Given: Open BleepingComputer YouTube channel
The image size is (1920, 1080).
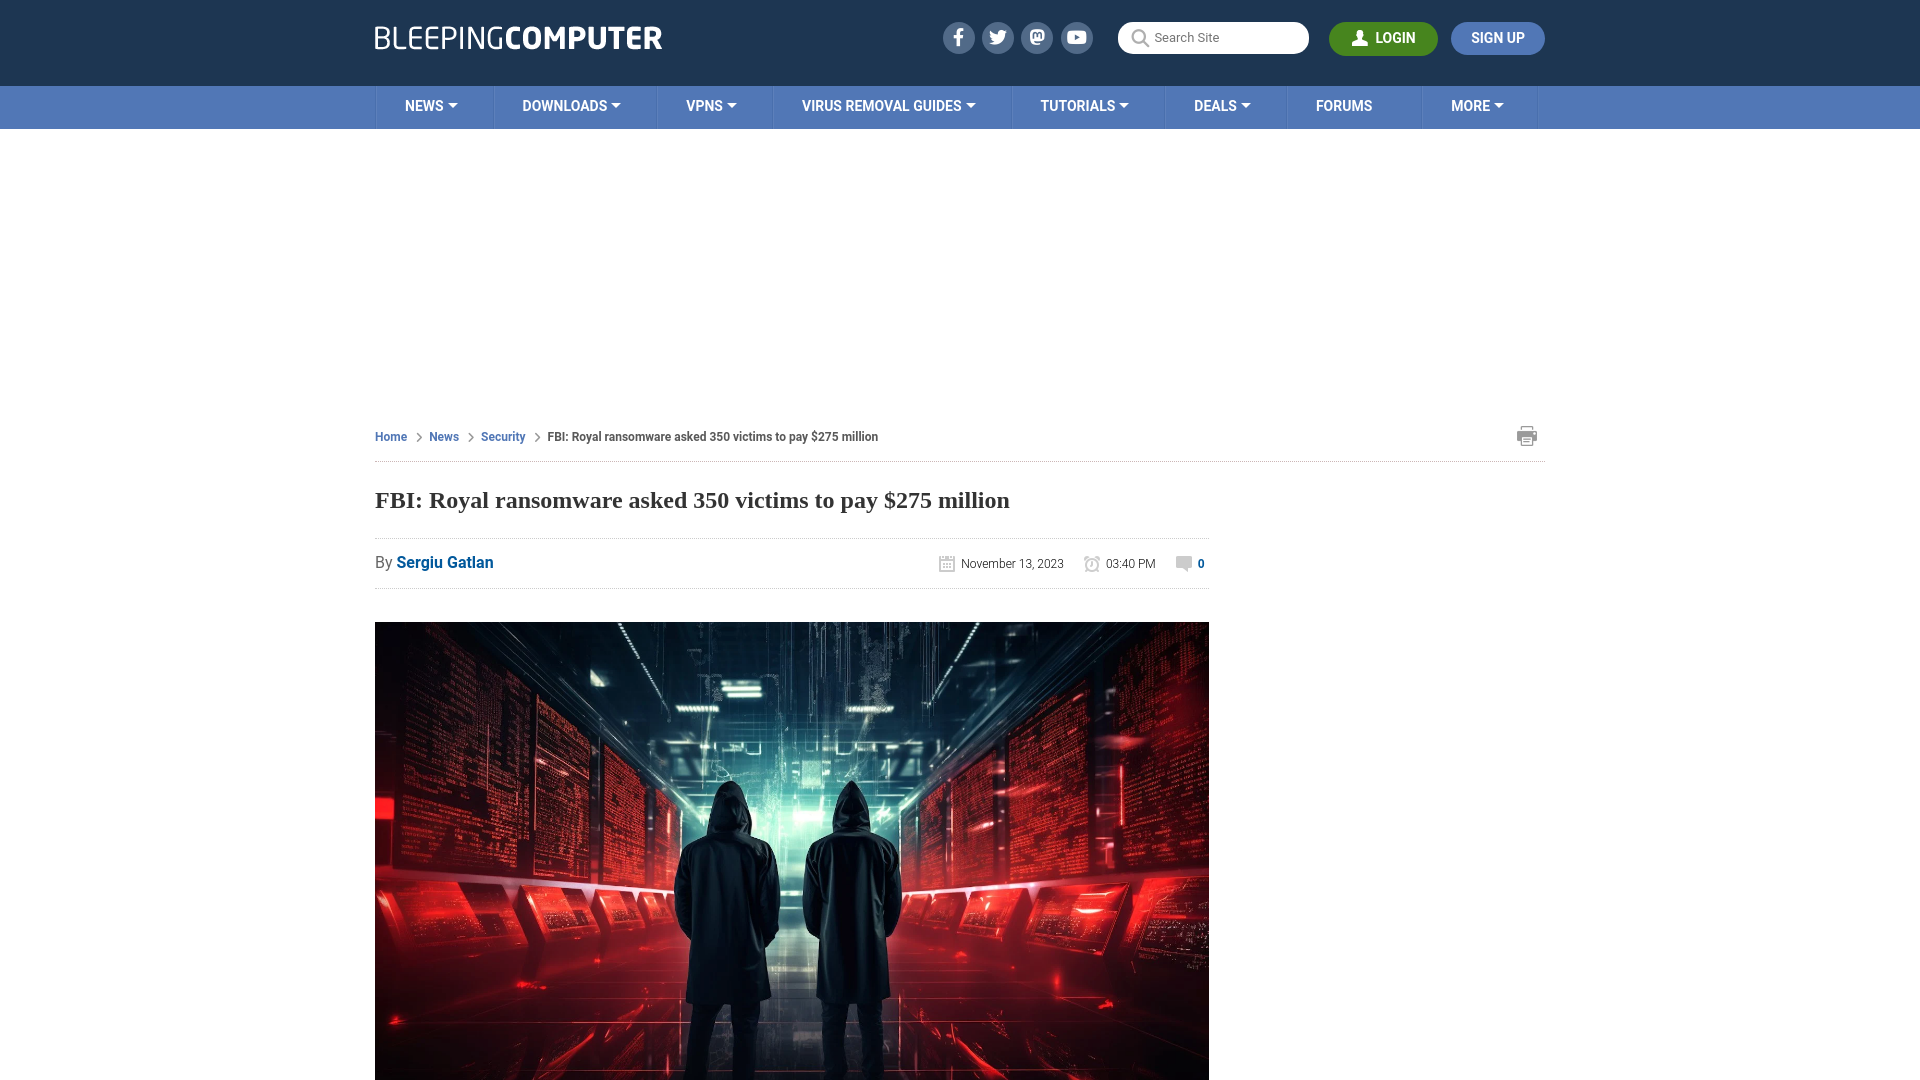Looking at the screenshot, I should [1076, 37].
